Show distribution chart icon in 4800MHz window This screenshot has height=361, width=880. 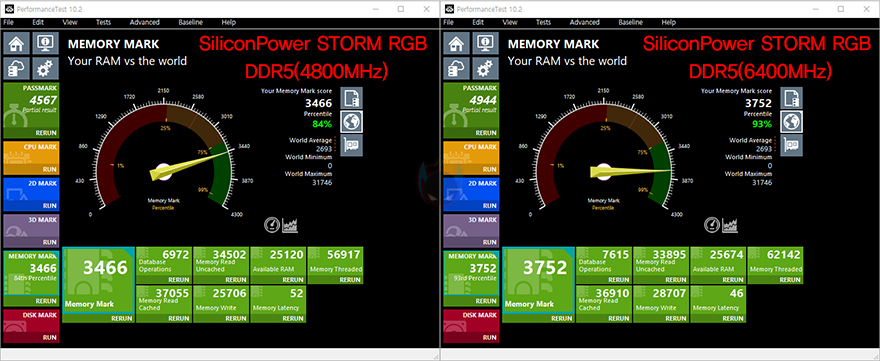click(290, 225)
